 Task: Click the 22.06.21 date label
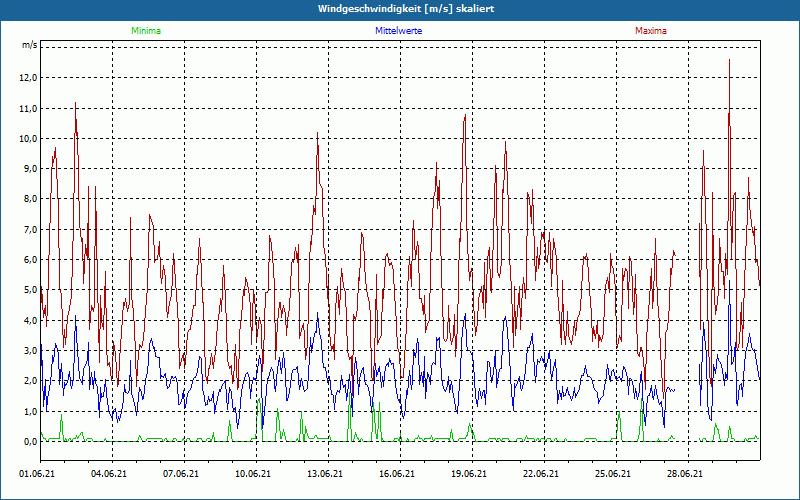[540, 474]
